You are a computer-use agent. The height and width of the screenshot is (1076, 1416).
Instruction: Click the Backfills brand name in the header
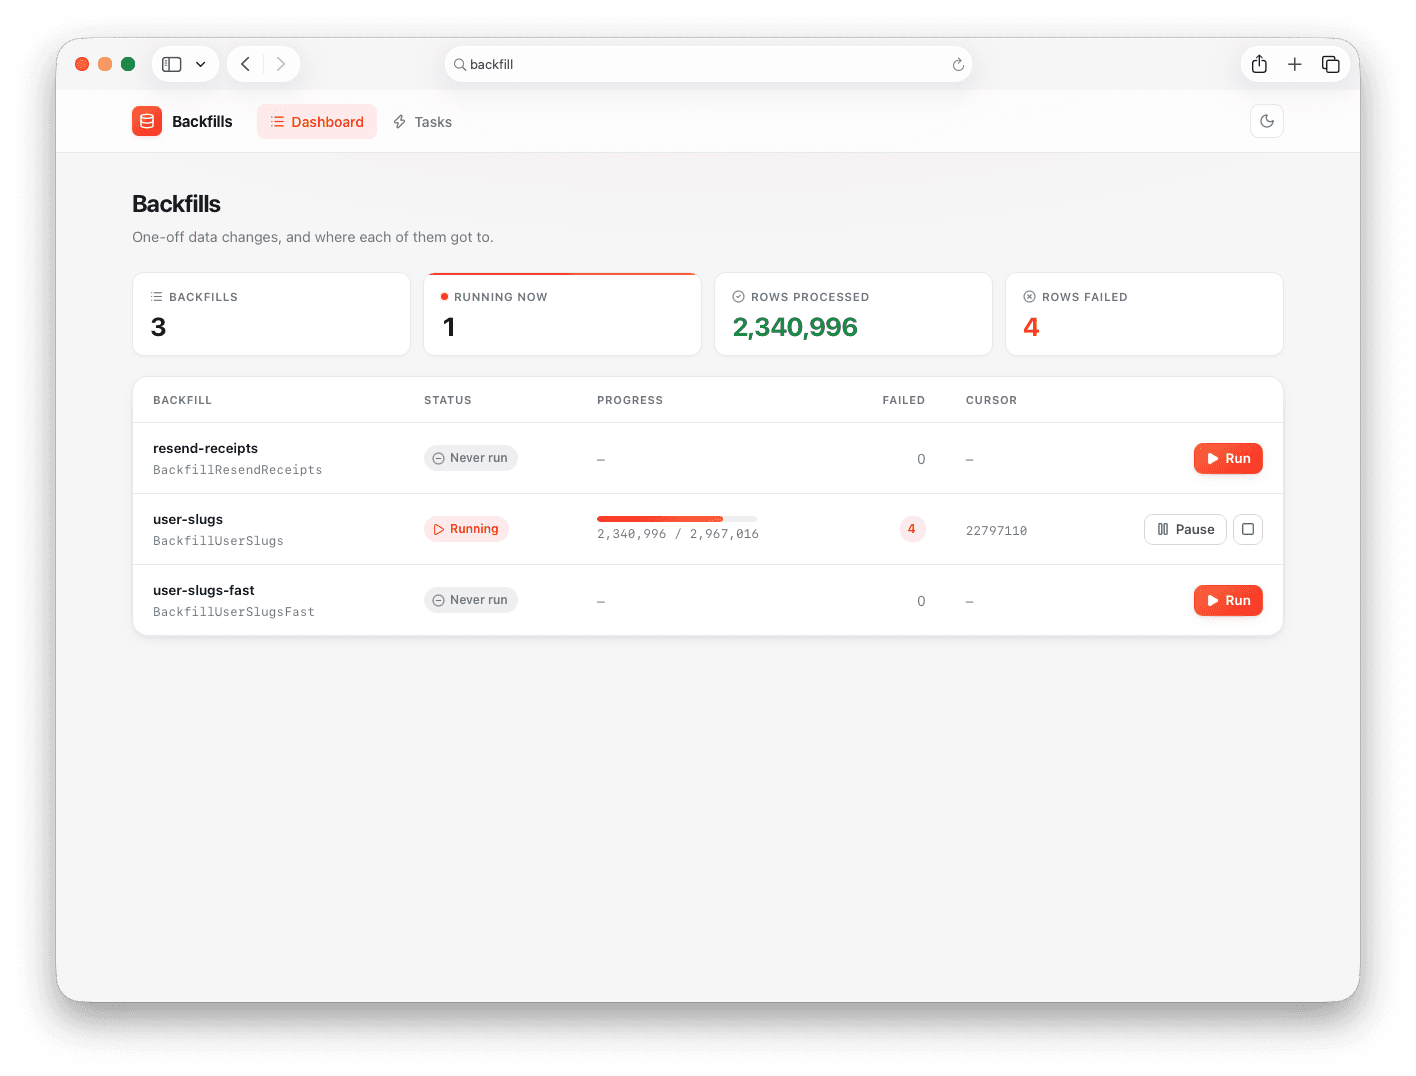(202, 122)
